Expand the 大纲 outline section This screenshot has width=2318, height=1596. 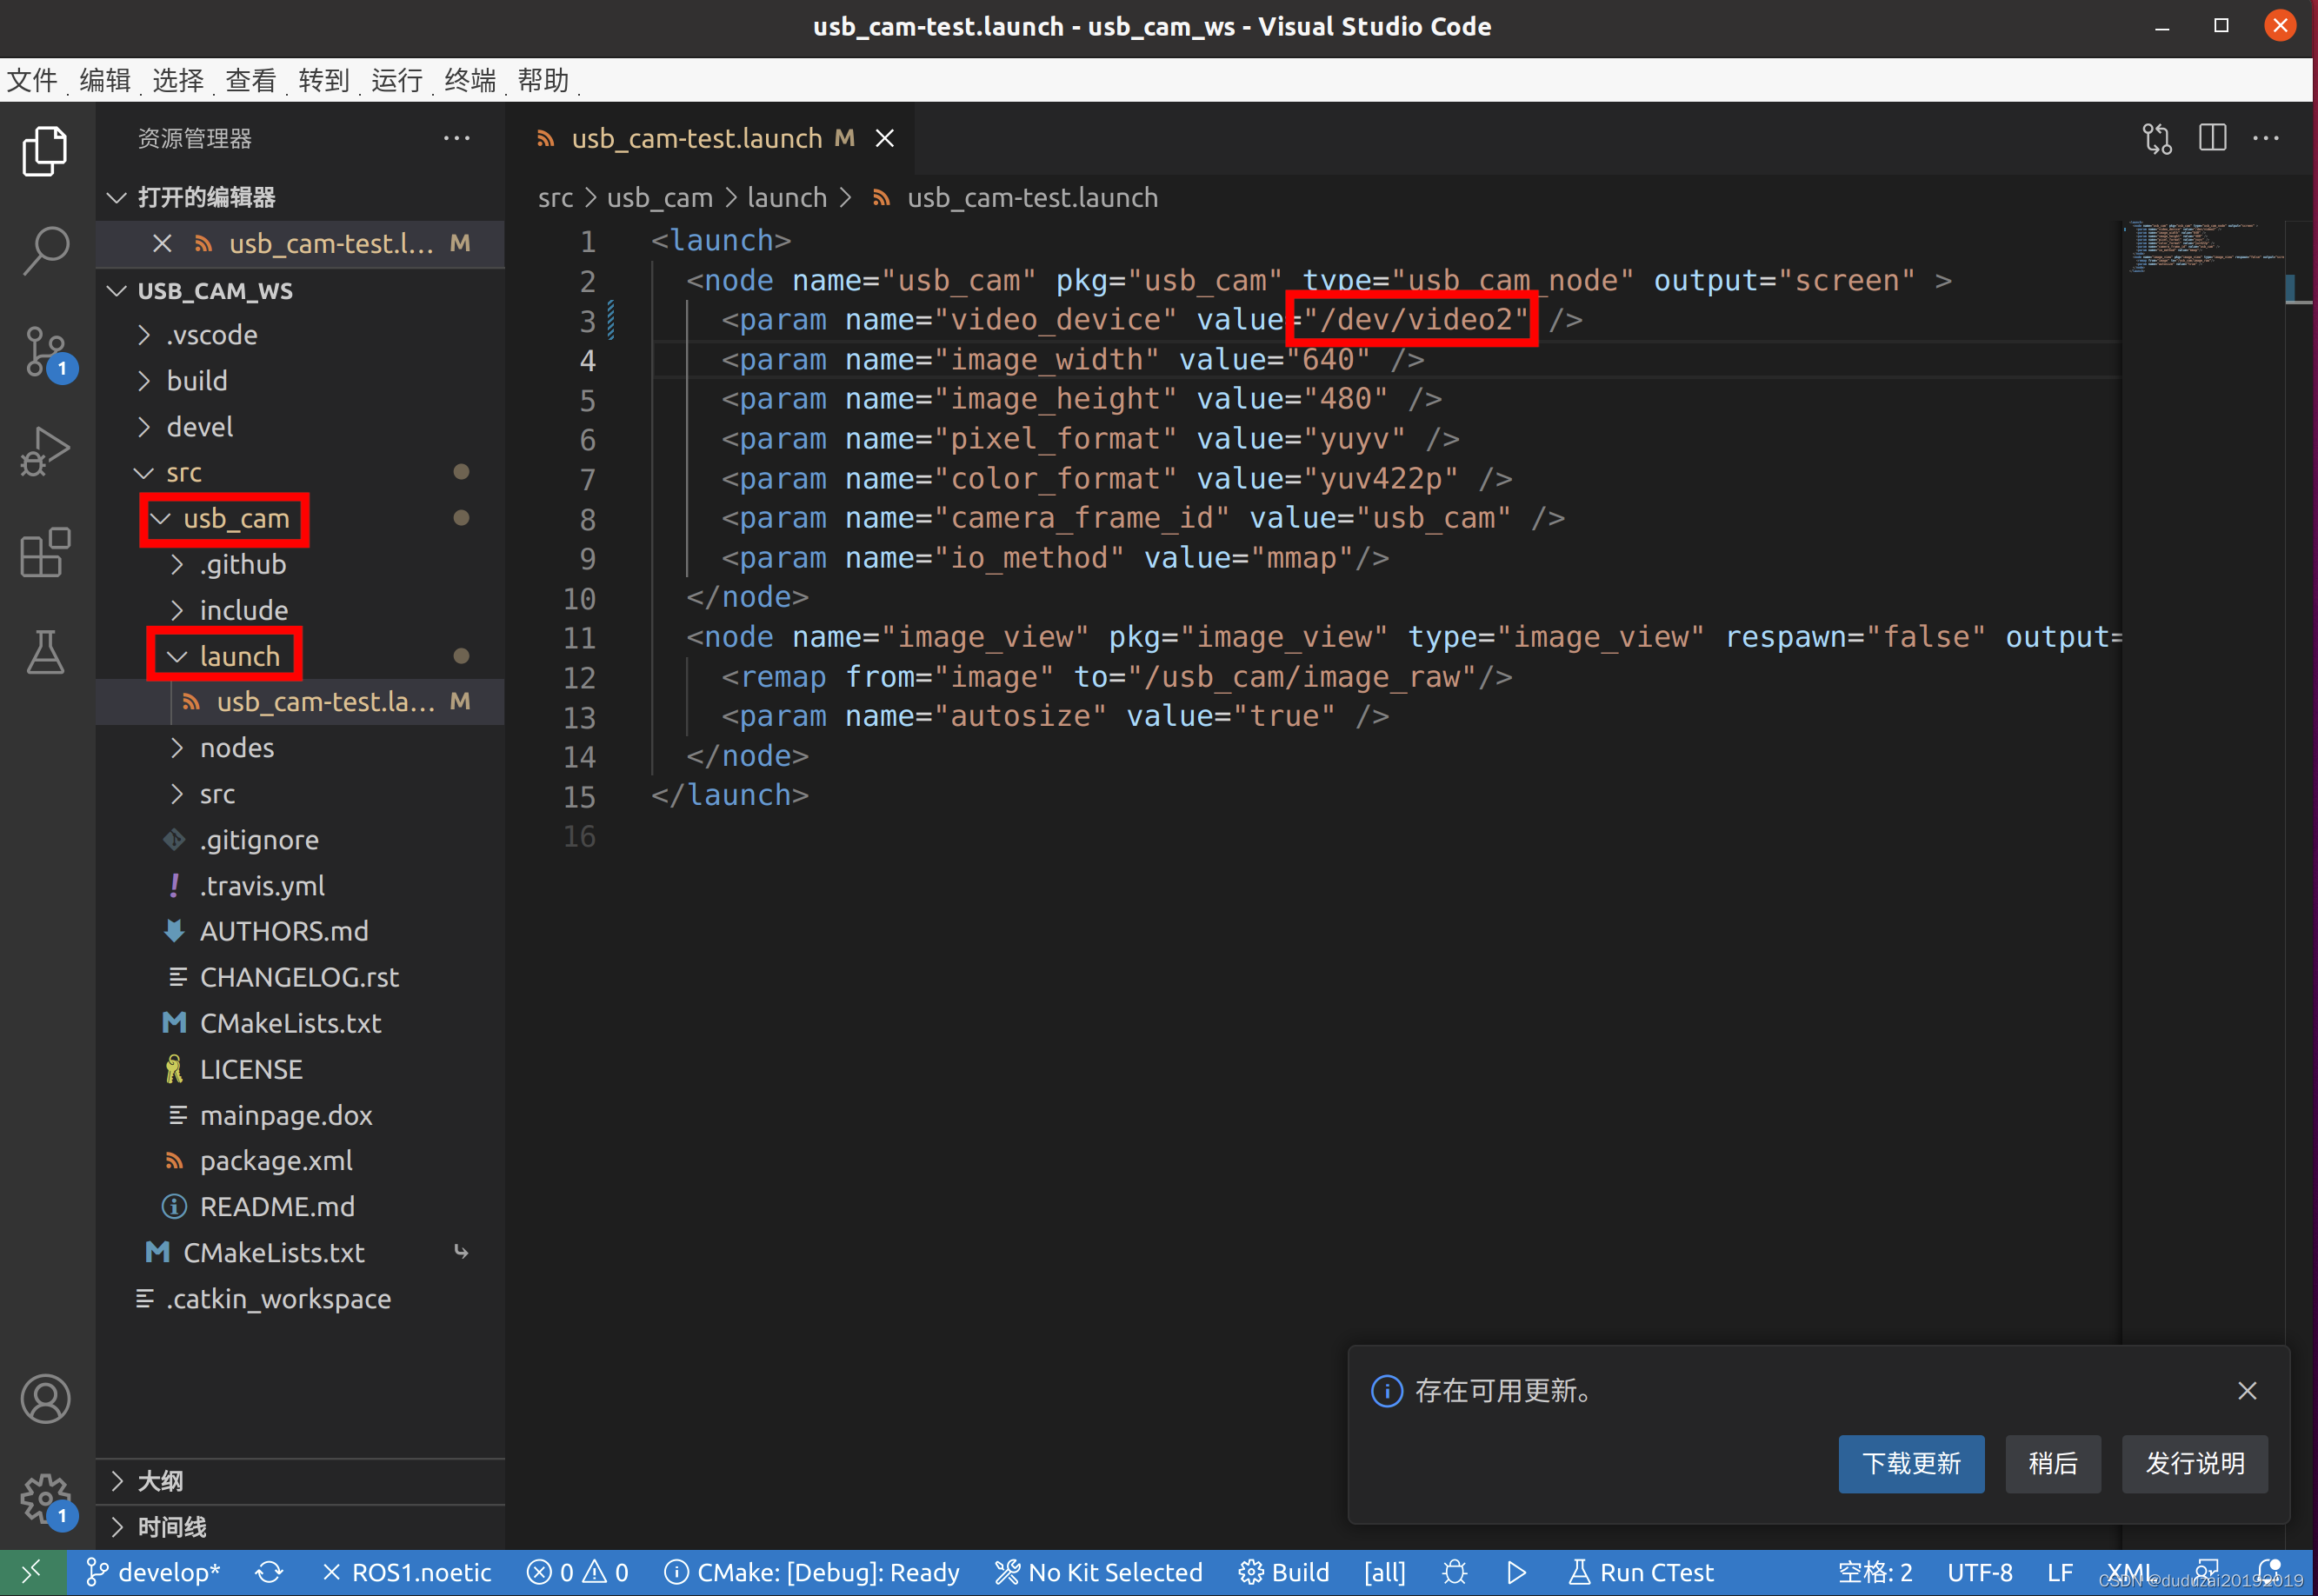coord(300,1481)
